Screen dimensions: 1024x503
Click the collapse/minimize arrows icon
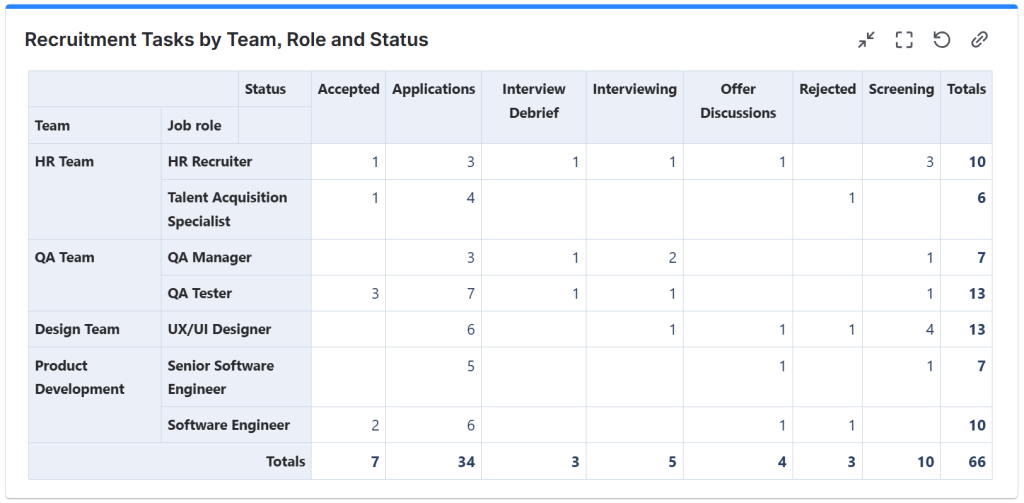[x=866, y=40]
